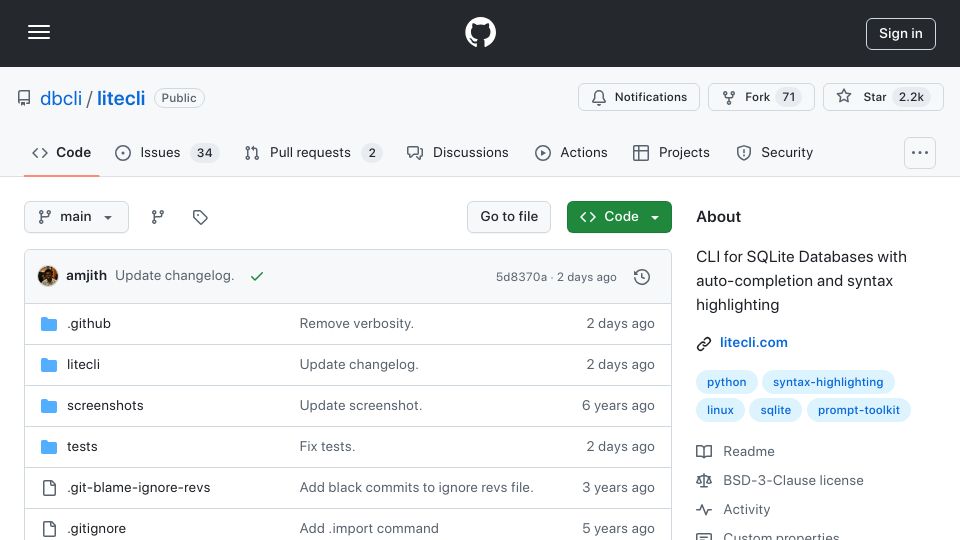960x540 pixels.
Task: Expand the main branch selector dropdown
Action: pyautogui.click(x=77, y=217)
